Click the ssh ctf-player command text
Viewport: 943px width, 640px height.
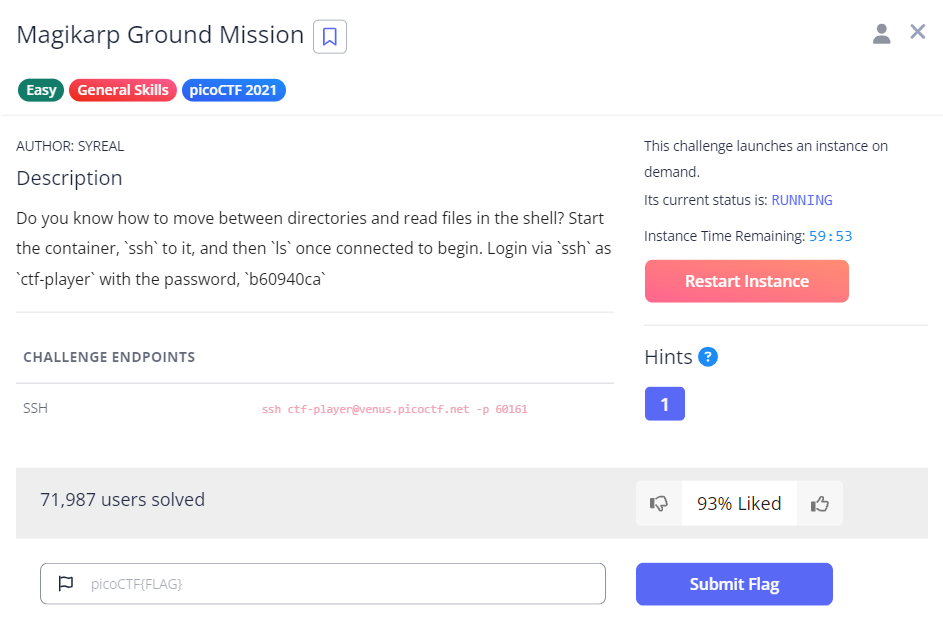coord(394,410)
